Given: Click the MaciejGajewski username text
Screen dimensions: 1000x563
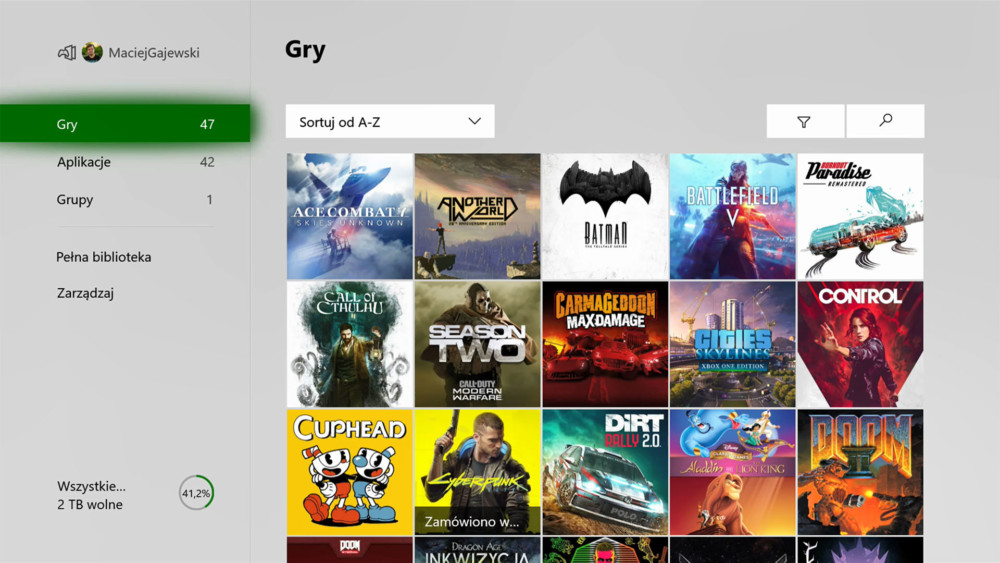Looking at the screenshot, I should [154, 53].
